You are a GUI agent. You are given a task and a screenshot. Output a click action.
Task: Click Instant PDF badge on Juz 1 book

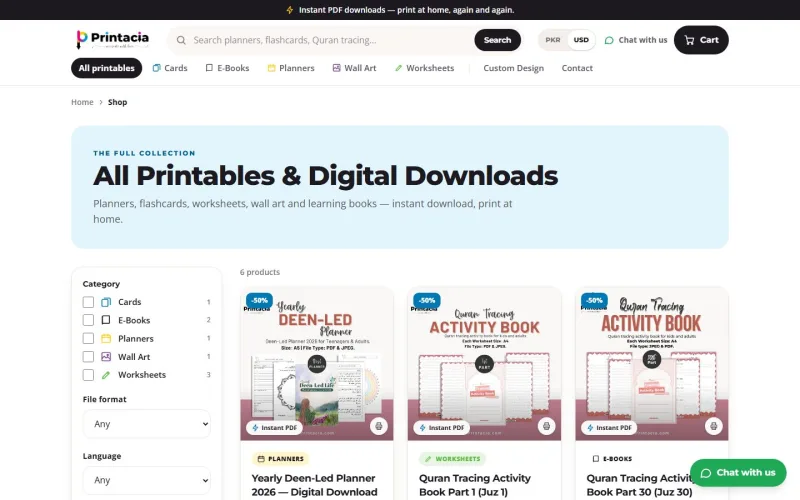tap(441, 428)
